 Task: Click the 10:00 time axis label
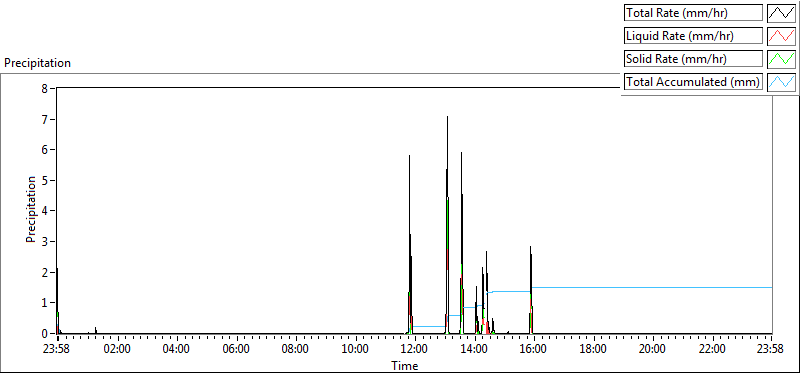(x=355, y=350)
